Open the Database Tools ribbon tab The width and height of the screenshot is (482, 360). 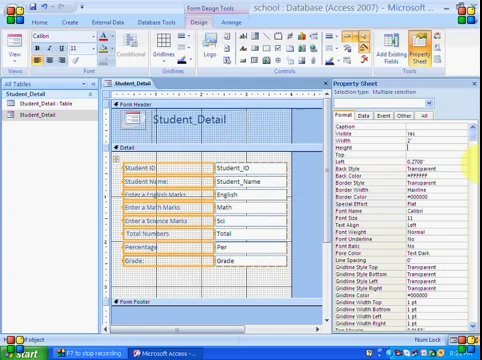pos(156,22)
